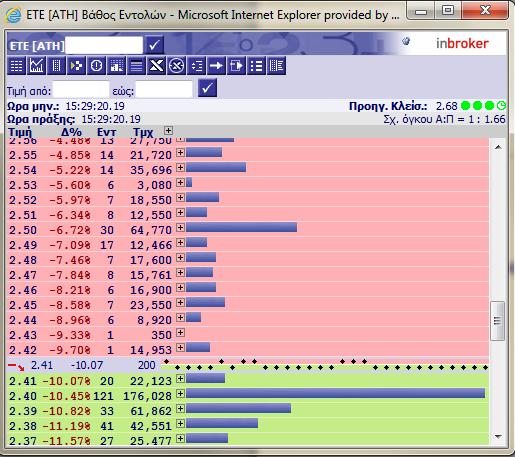Image resolution: width=515 pixels, height=457 pixels.
Task: Expand the 2.50 price row
Action: point(180,227)
